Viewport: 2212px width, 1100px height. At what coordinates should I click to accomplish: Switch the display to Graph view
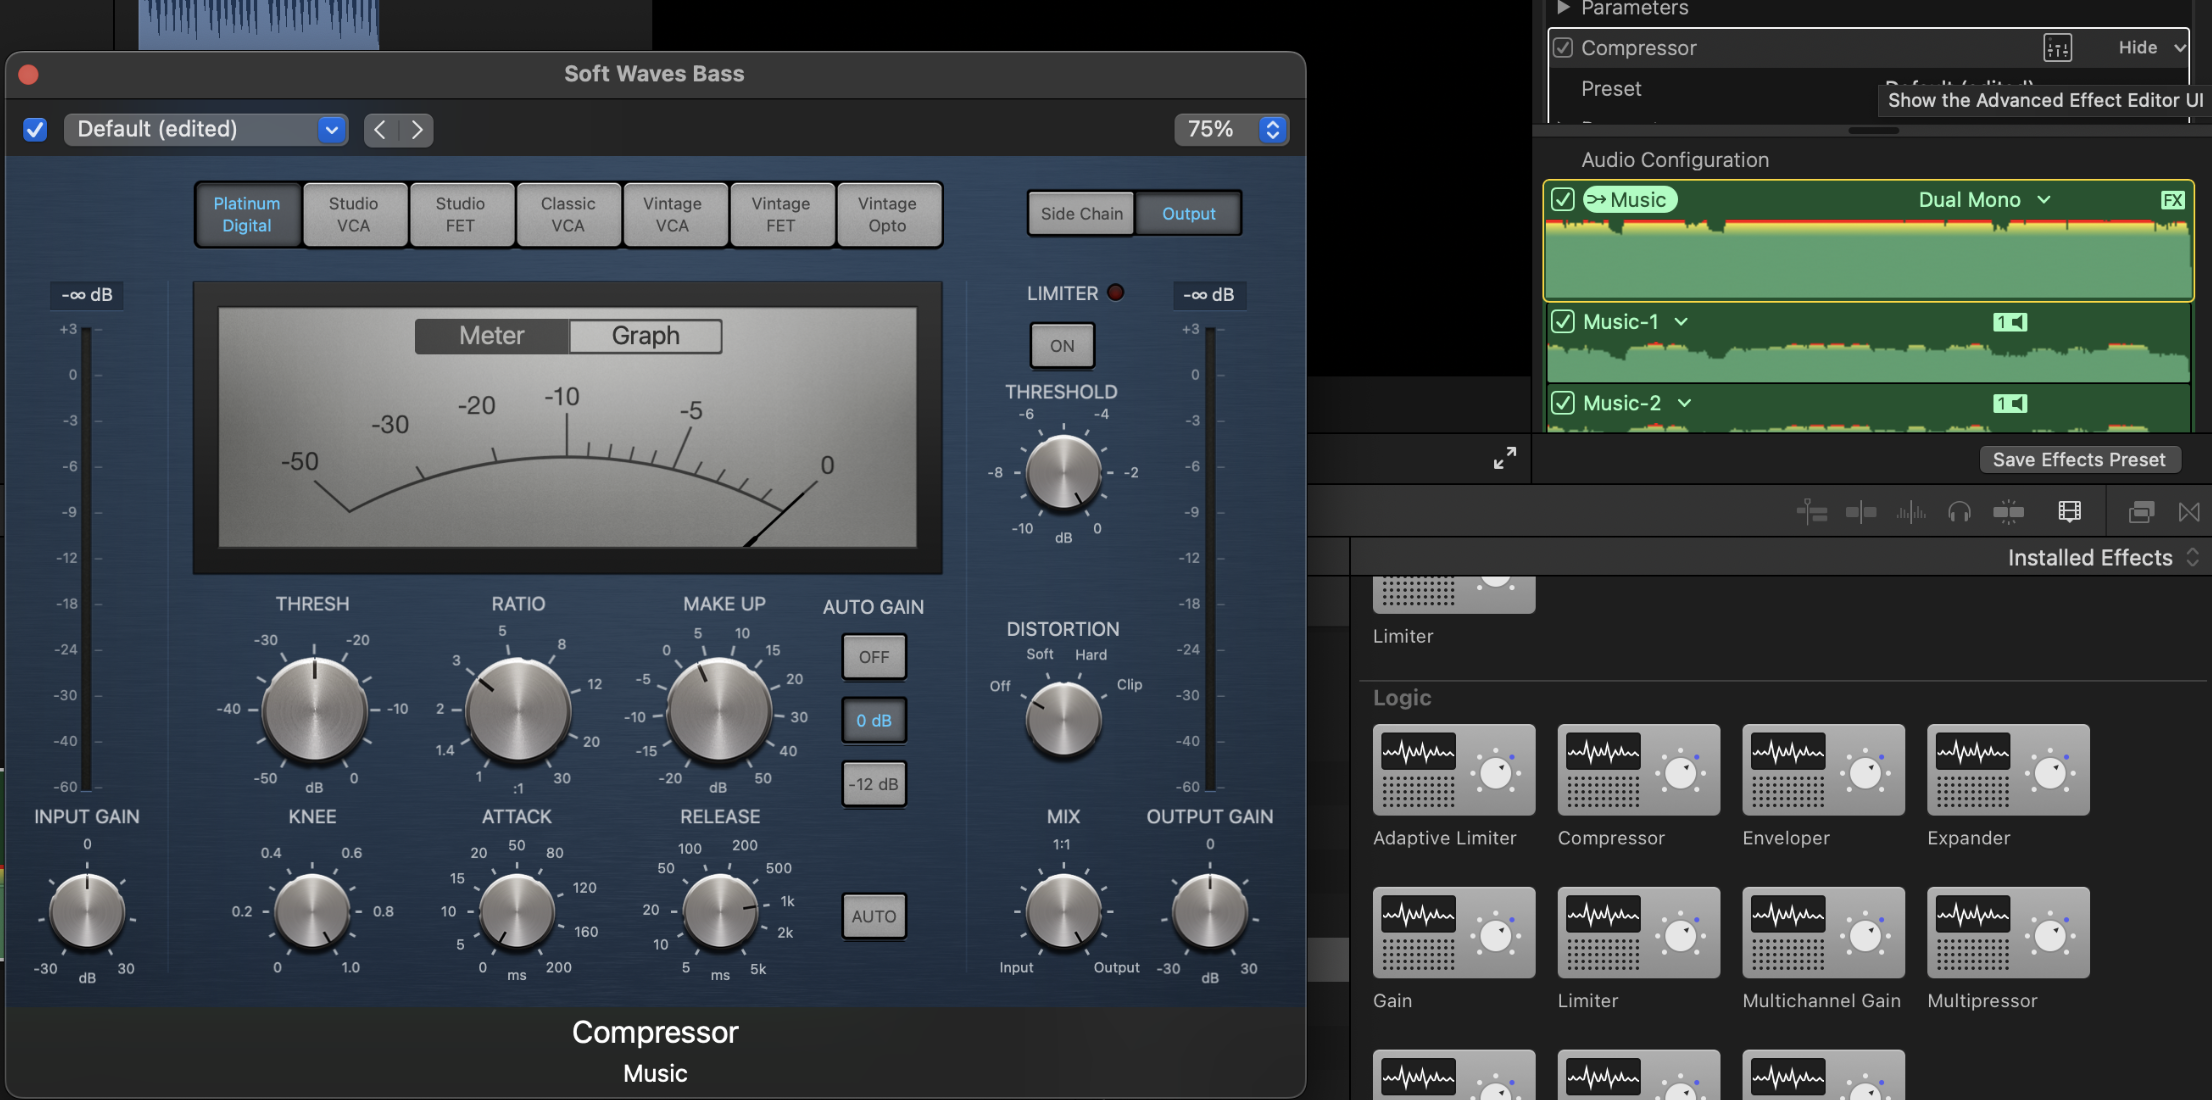pos(645,336)
